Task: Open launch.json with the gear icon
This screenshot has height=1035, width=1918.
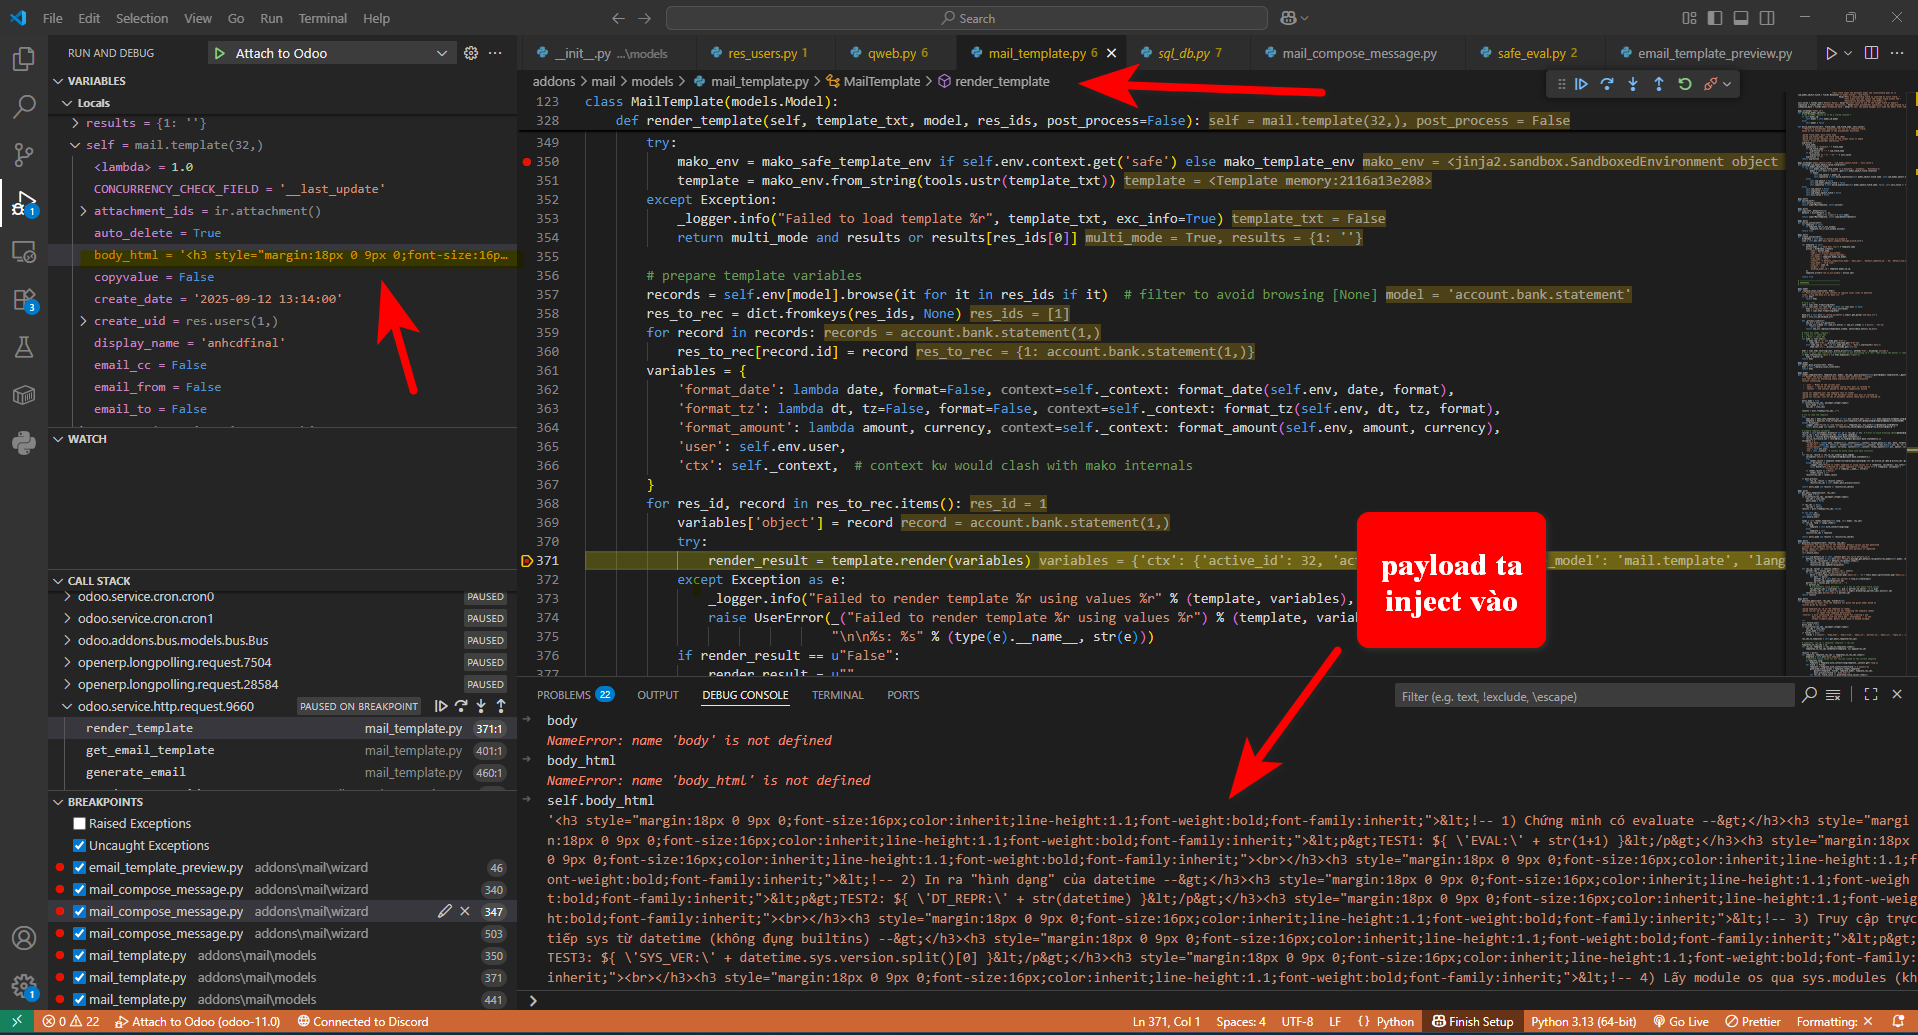Action: point(471,53)
